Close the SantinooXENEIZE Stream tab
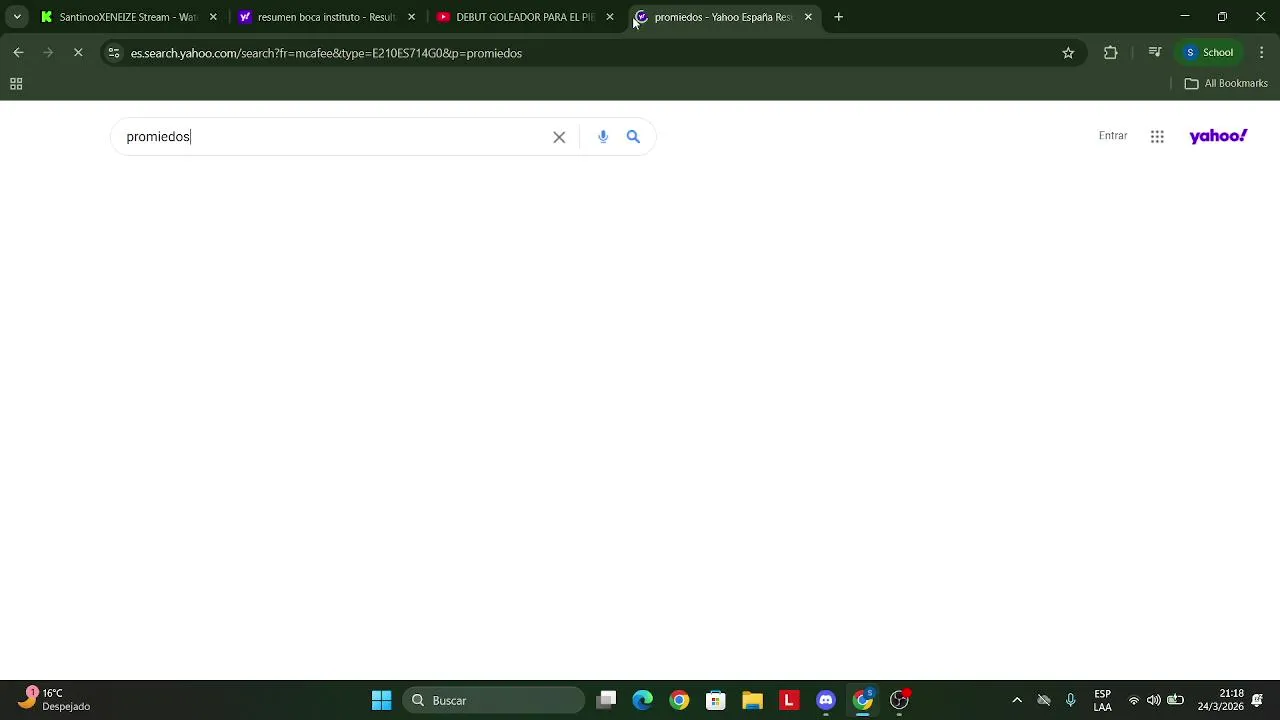This screenshot has width=1280, height=720. click(213, 17)
